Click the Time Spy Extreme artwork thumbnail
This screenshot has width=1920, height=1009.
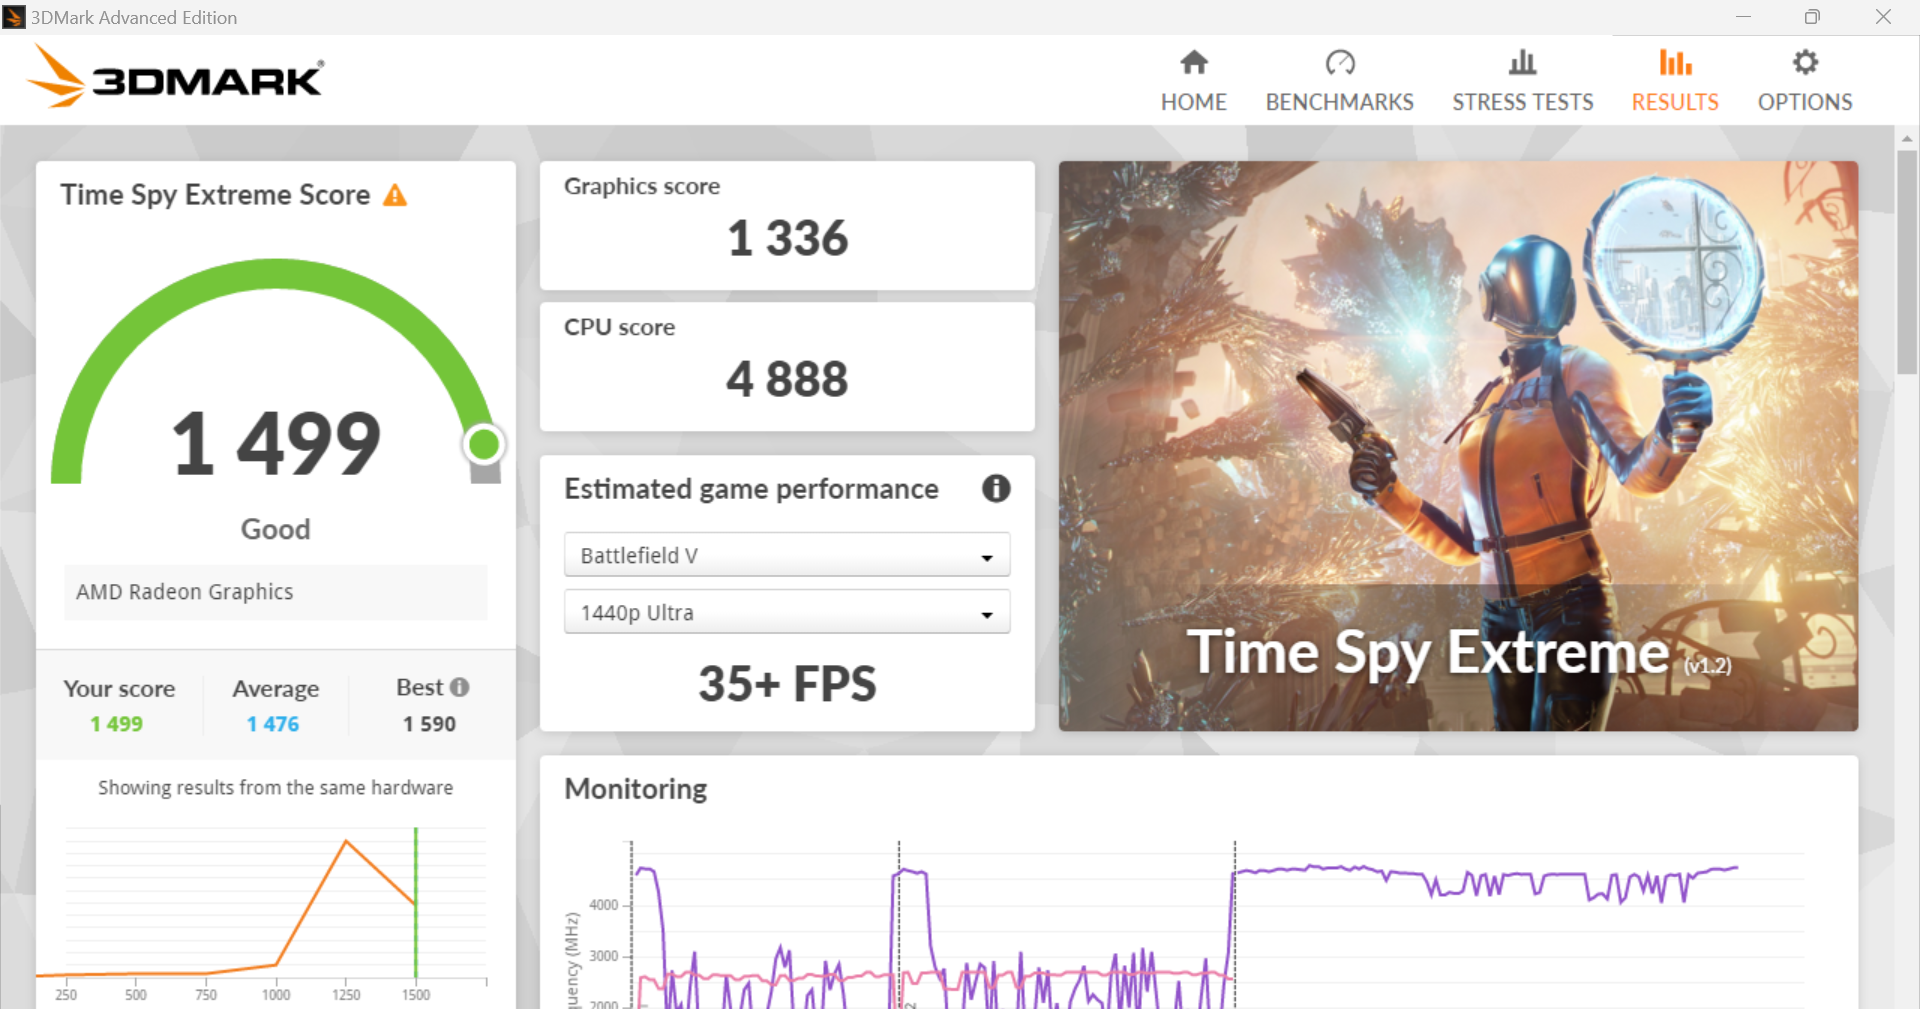point(1458,446)
